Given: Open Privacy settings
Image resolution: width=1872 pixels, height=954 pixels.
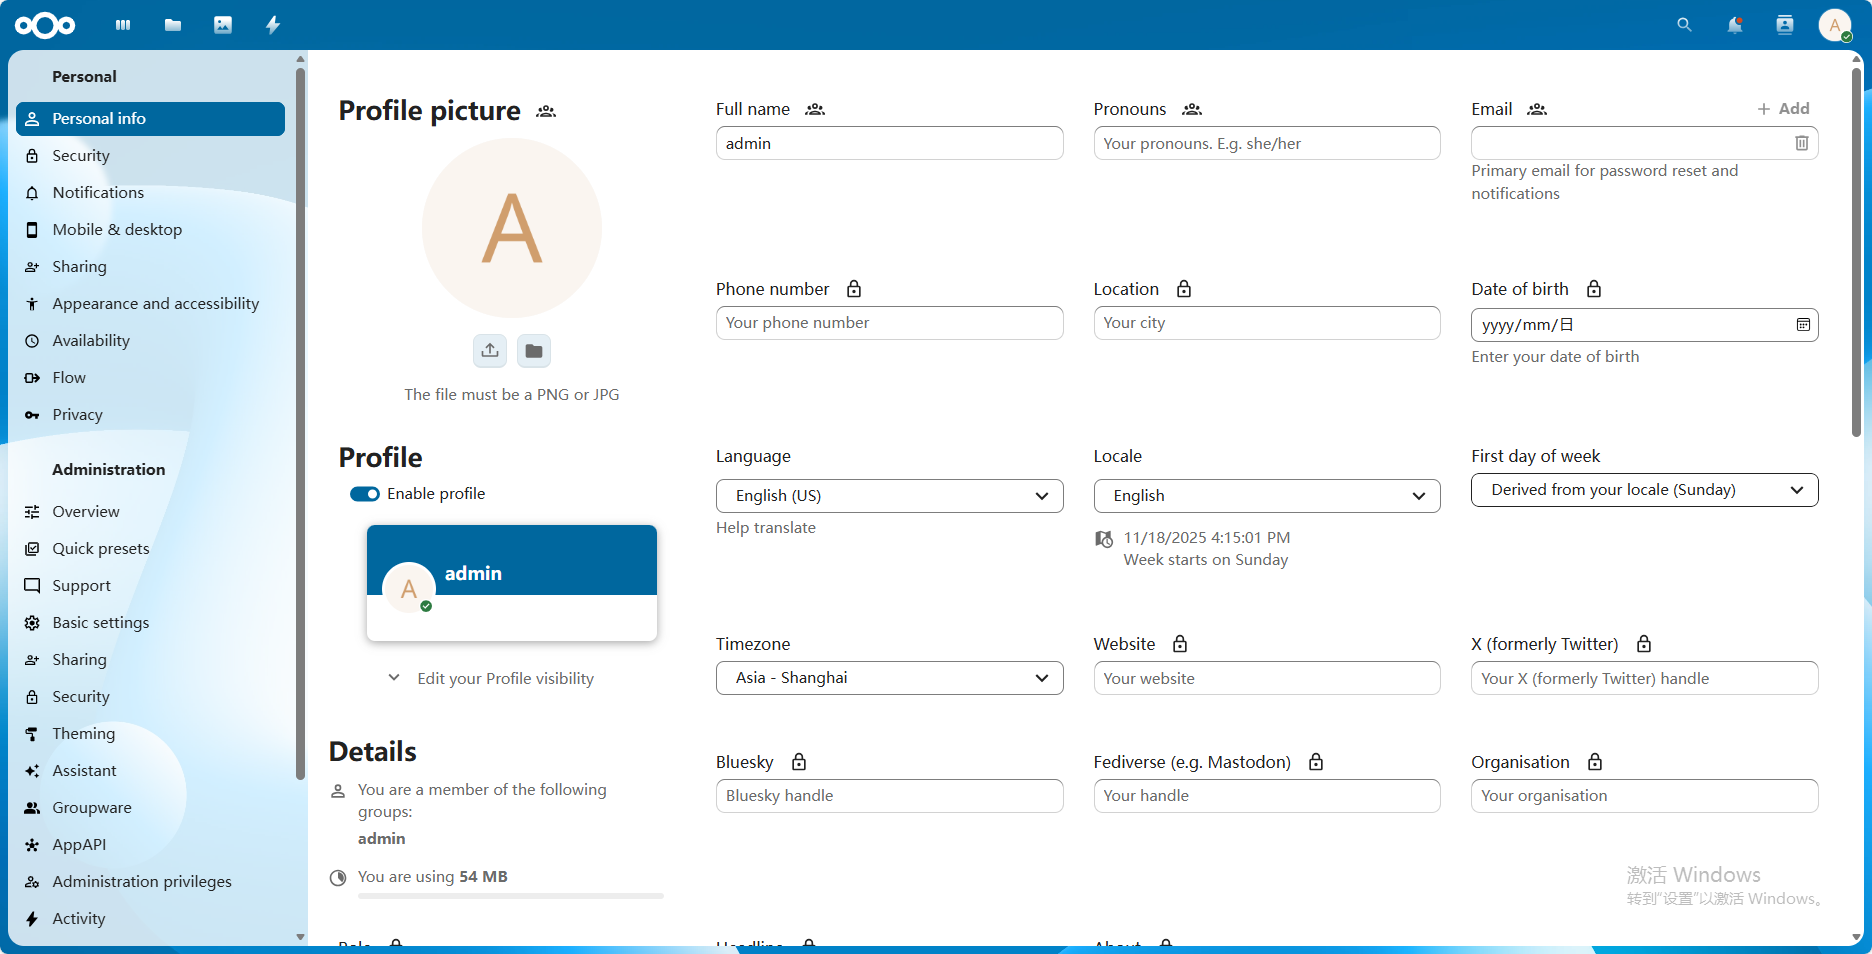Looking at the screenshot, I should pos(151,415).
